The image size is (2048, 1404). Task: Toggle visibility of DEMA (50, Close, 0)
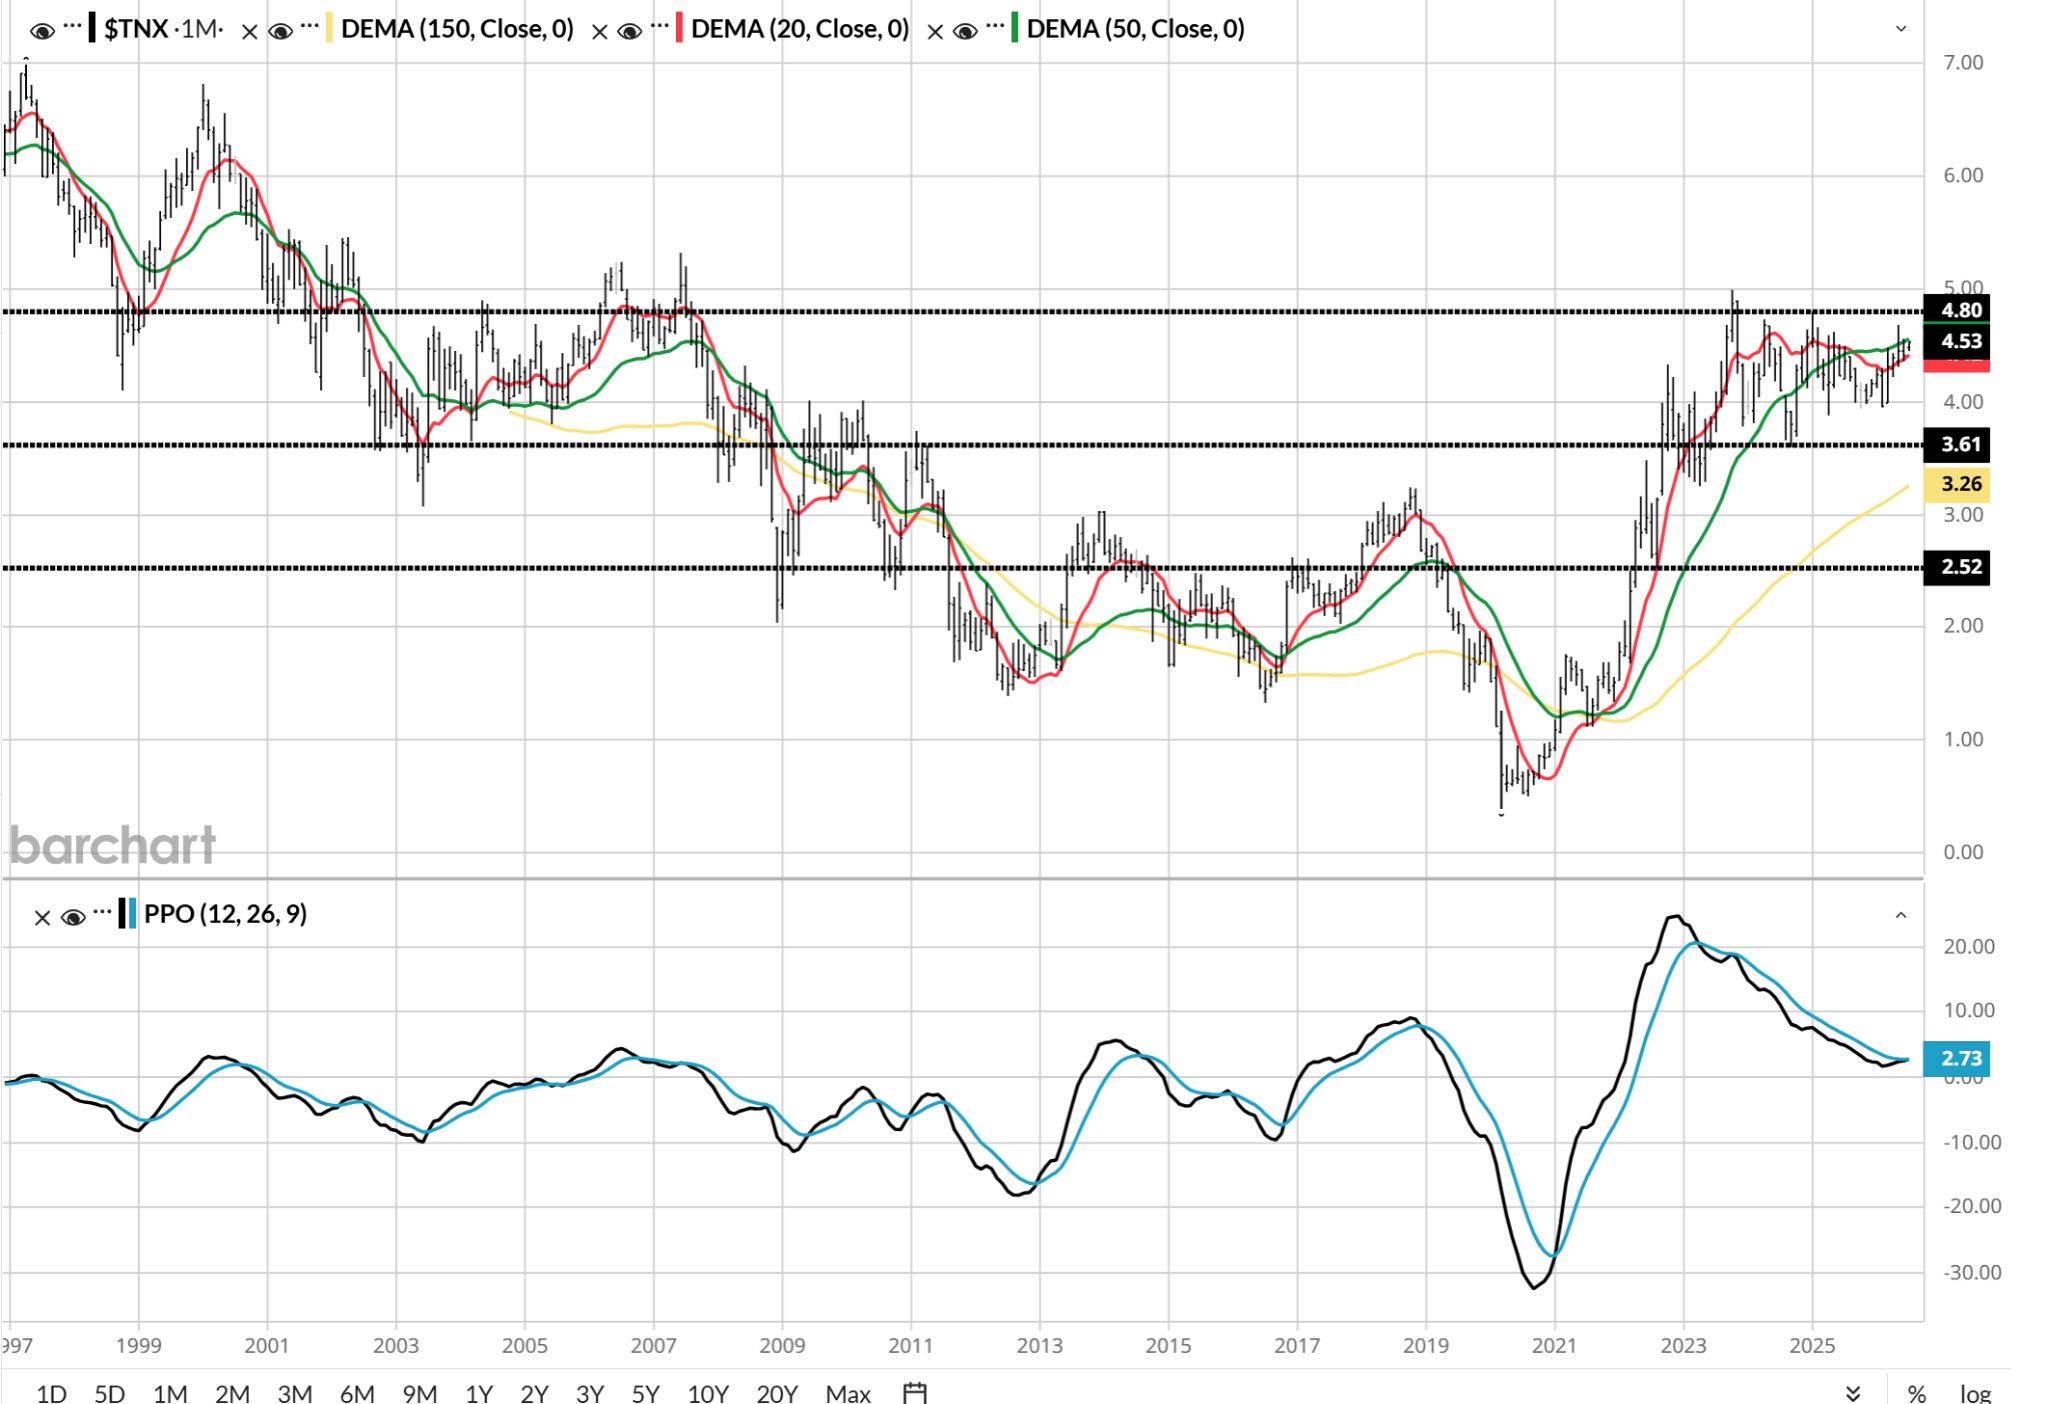[965, 32]
